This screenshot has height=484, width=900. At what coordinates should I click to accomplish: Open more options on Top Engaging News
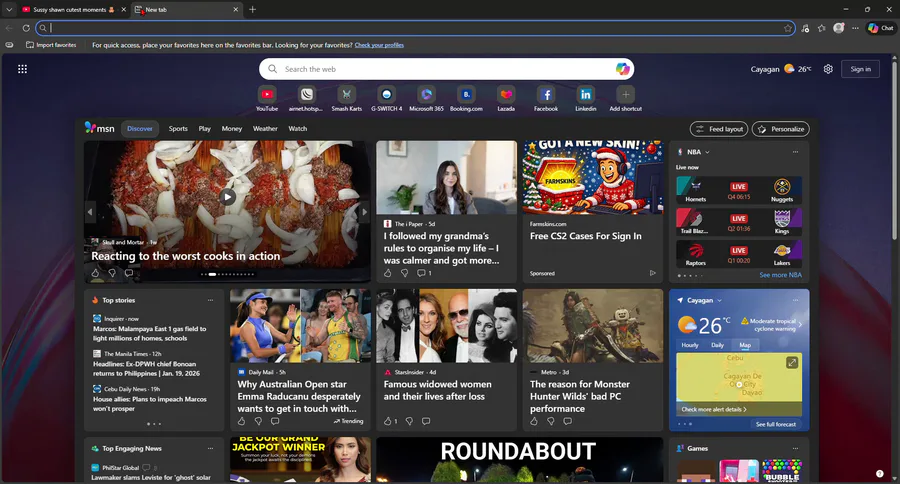(x=211, y=448)
